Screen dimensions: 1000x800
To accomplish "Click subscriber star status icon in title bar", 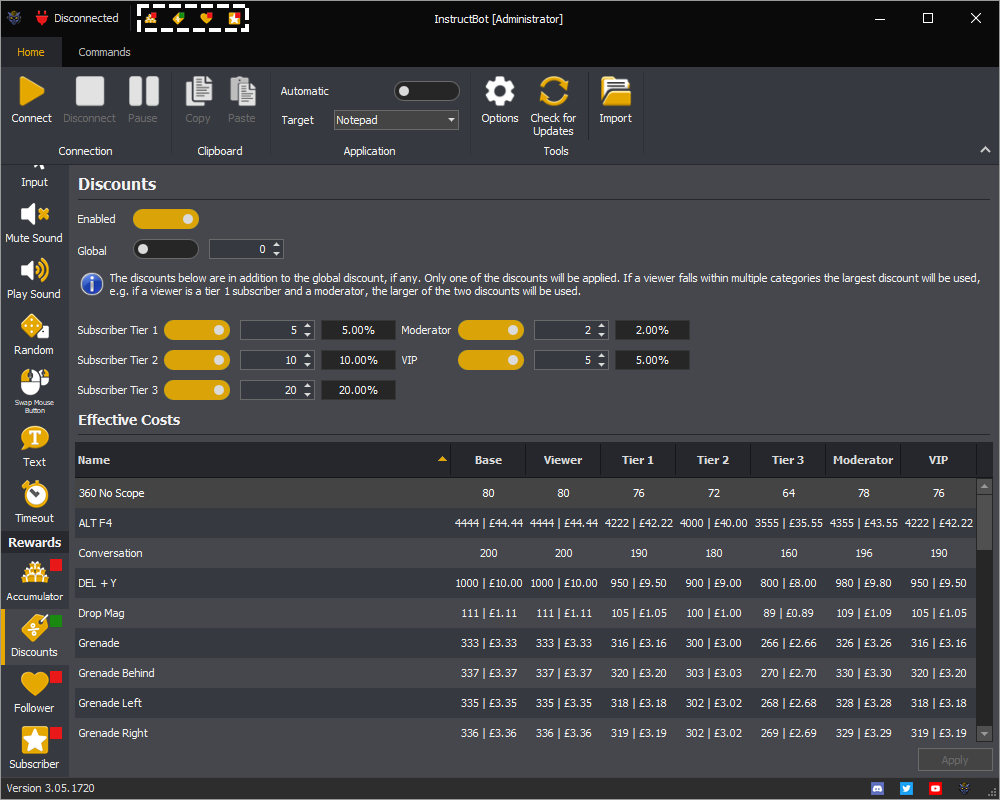I will click(x=234, y=18).
